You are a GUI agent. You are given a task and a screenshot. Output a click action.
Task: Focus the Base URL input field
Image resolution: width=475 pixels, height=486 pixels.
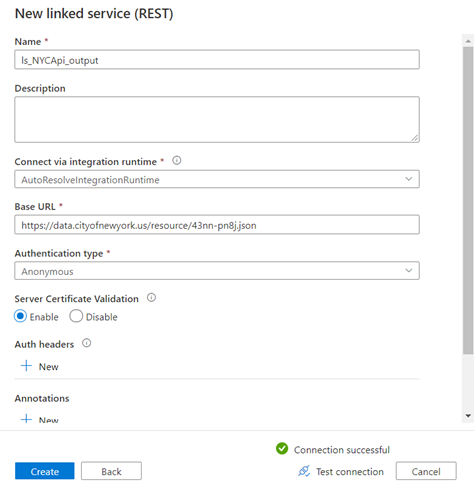pyautogui.click(x=217, y=225)
